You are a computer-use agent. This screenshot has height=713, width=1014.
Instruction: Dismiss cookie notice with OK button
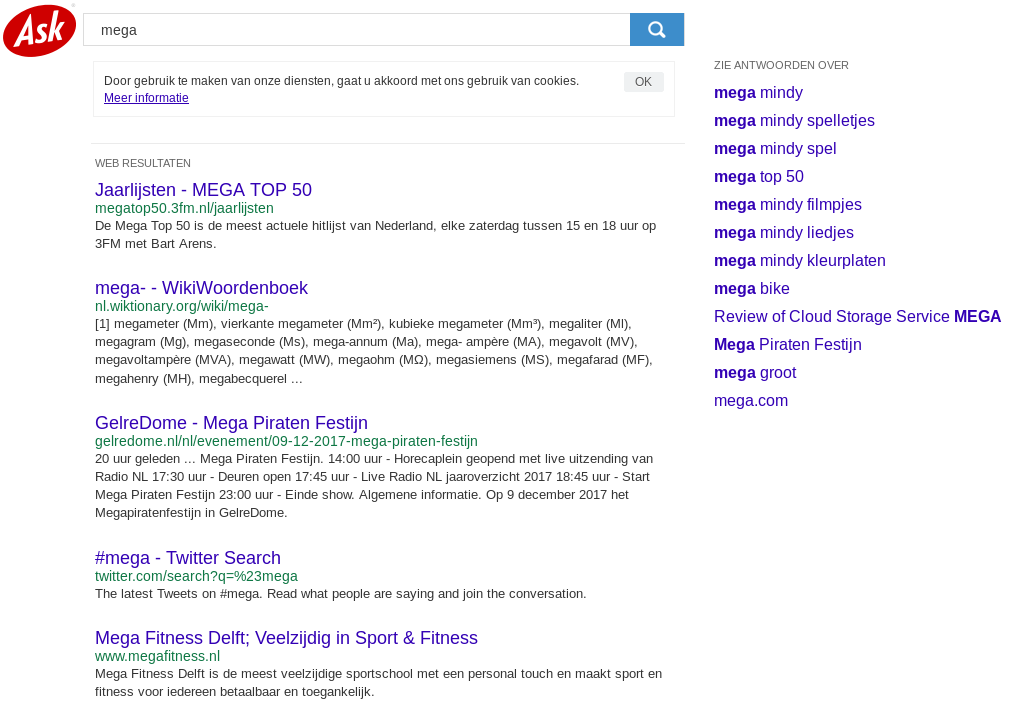pos(643,82)
